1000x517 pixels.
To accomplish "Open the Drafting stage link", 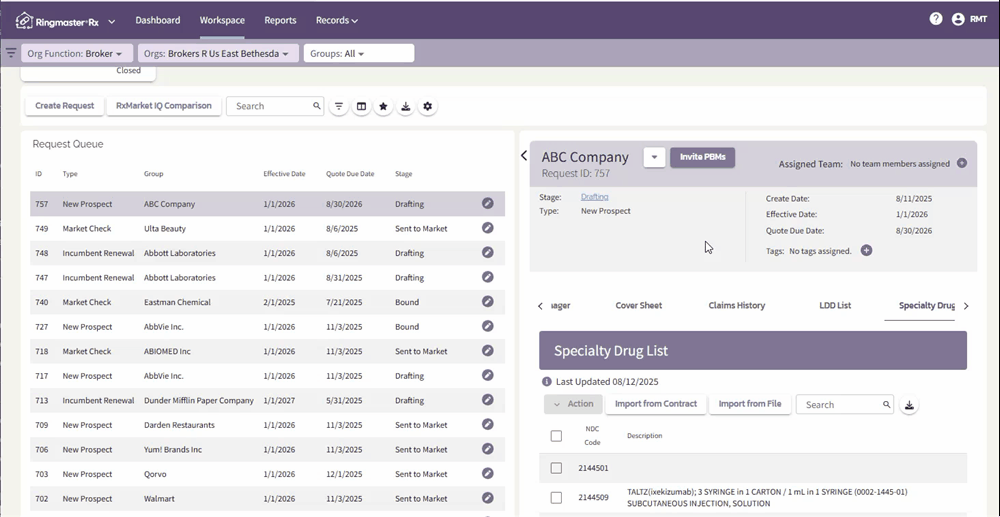I will click(594, 197).
